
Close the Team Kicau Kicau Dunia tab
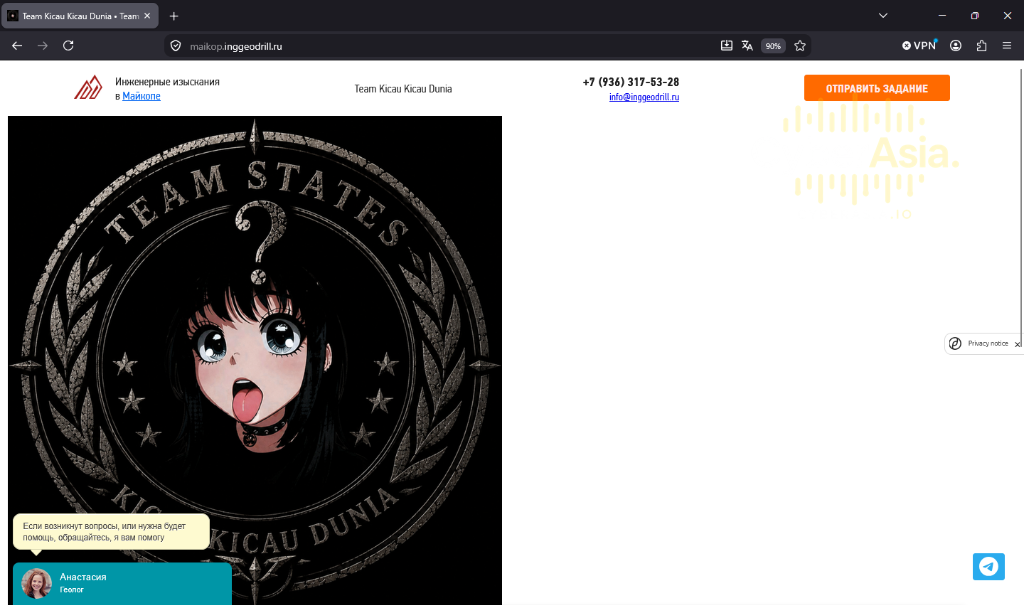pos(147,16)
